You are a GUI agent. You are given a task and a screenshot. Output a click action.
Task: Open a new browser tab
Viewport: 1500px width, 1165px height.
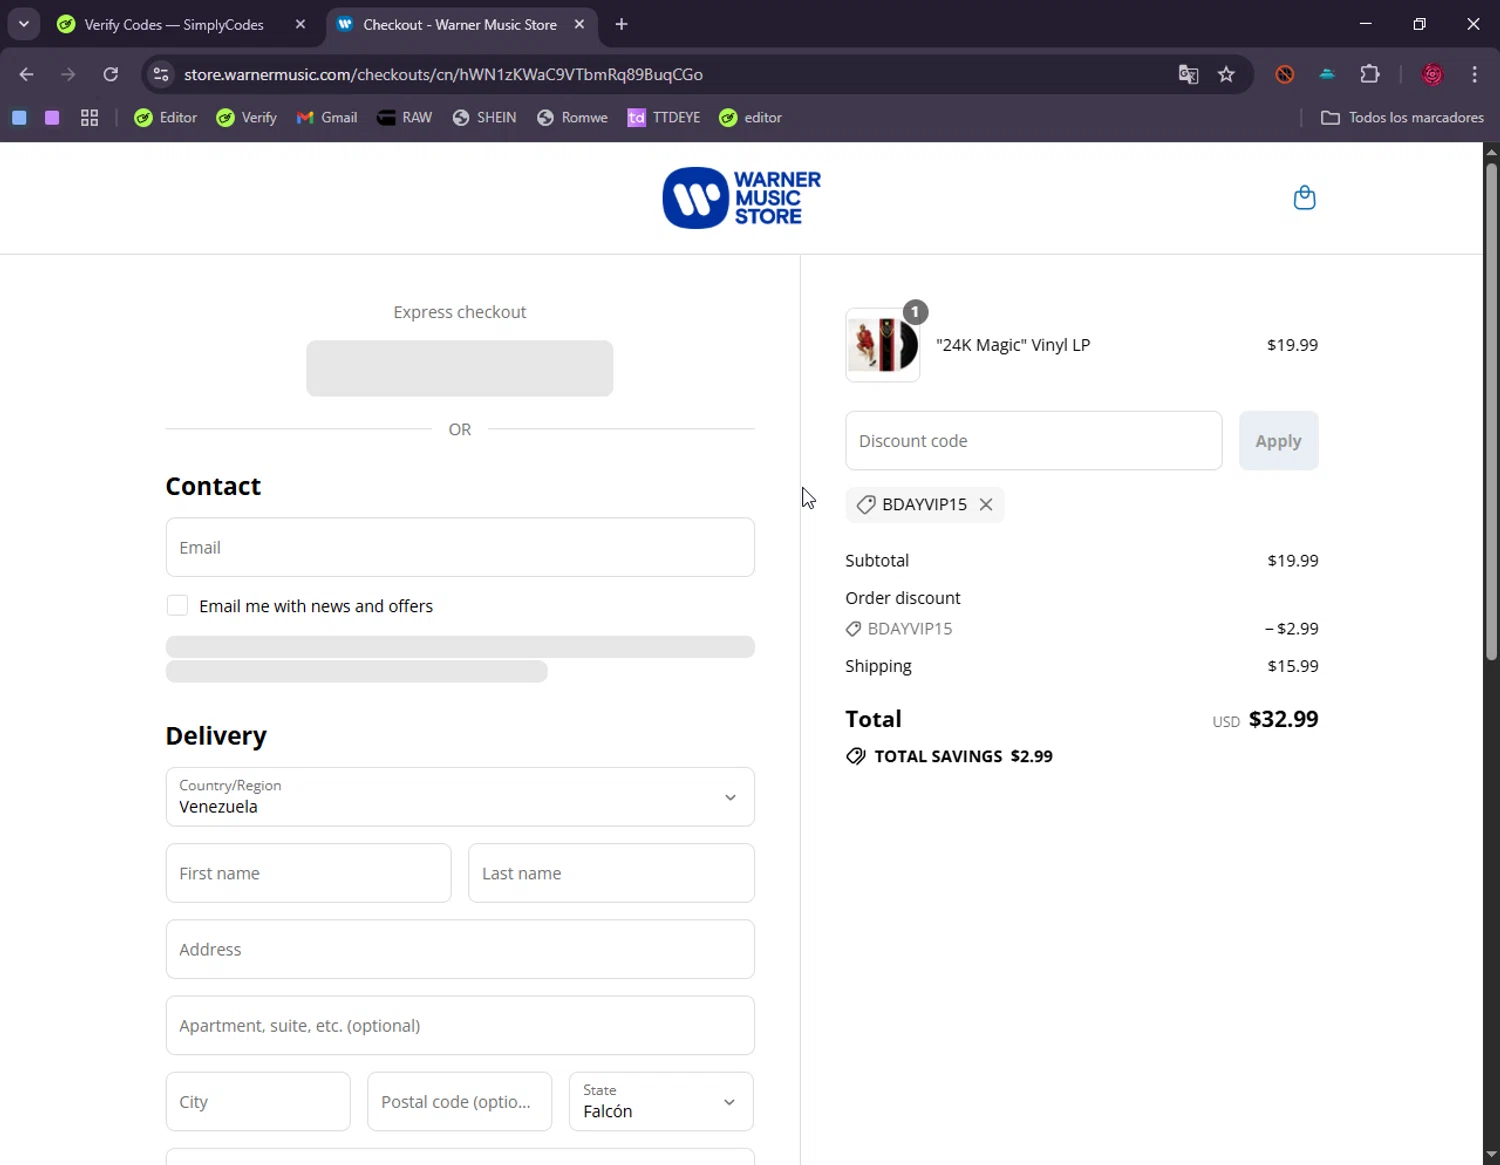coord(621,24)
